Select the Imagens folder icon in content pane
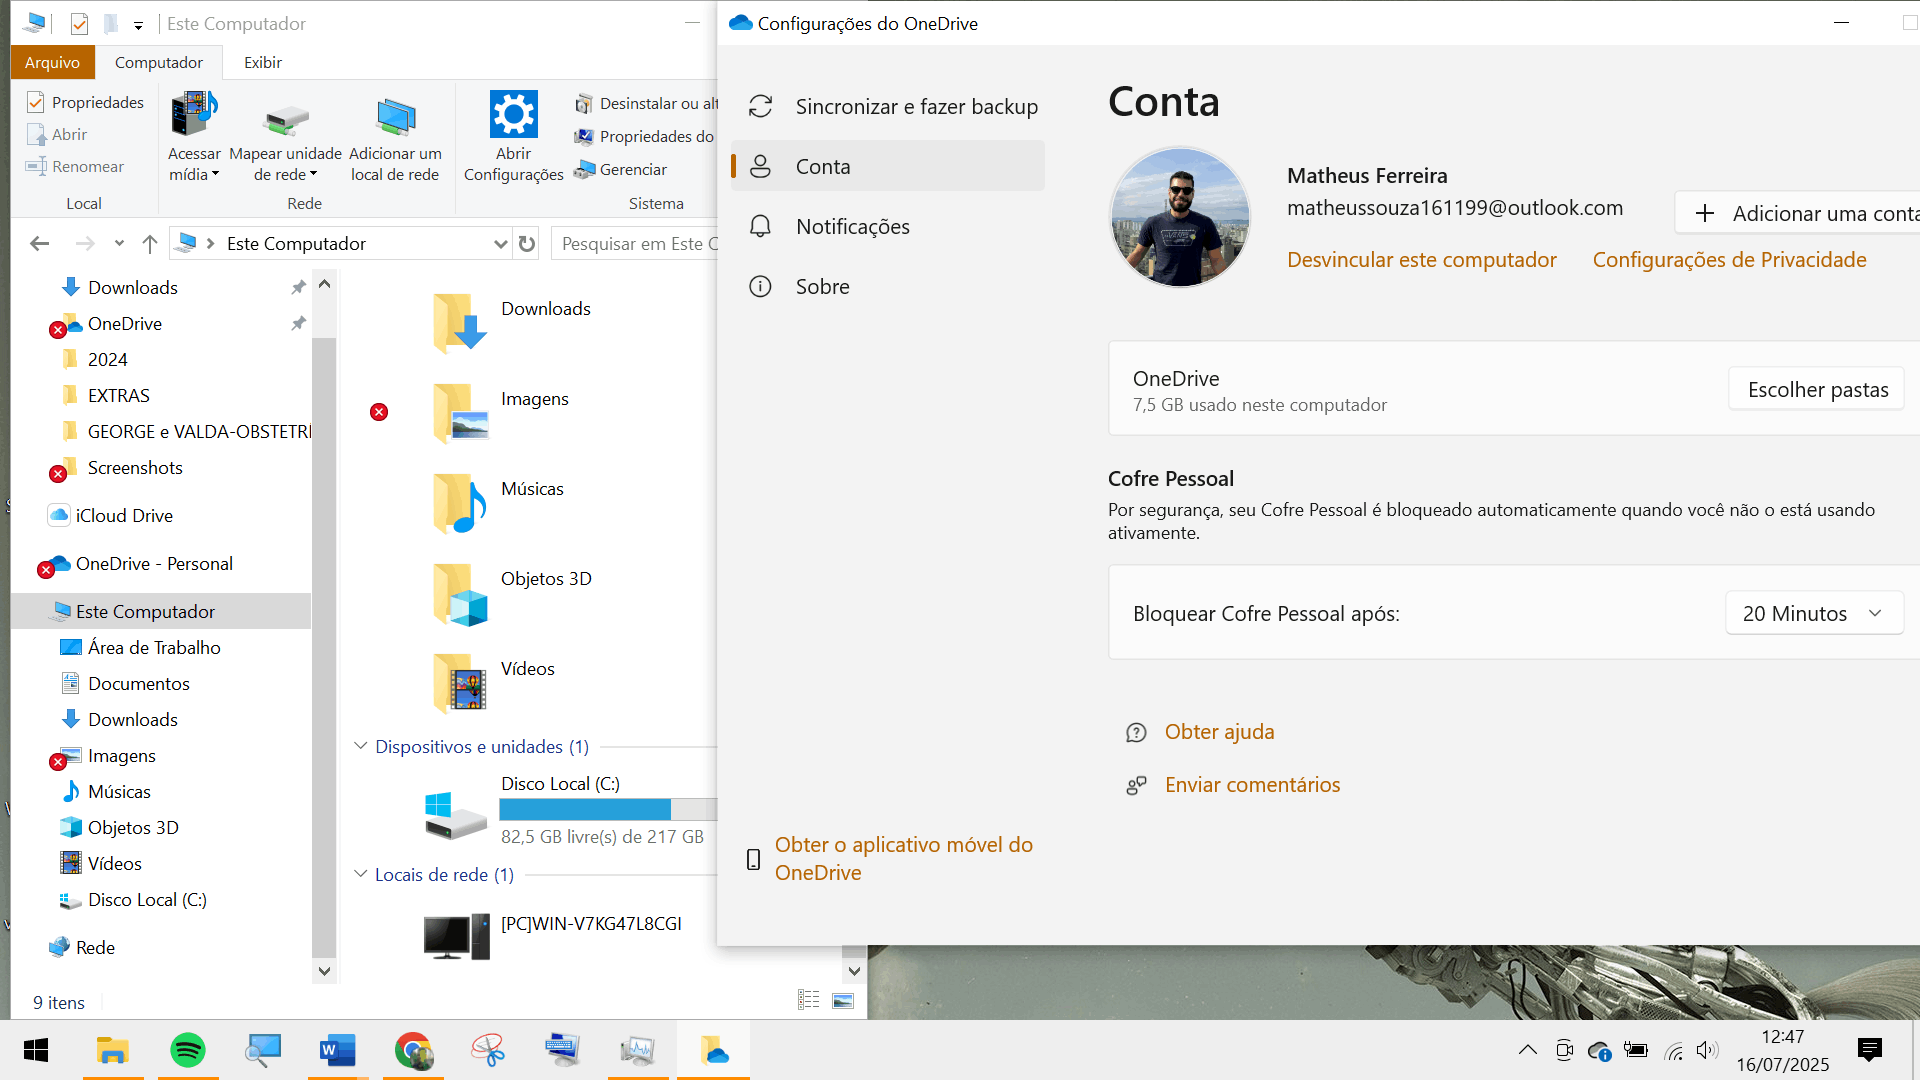Screen dimensions: 1920x1080 coord(460,412)
